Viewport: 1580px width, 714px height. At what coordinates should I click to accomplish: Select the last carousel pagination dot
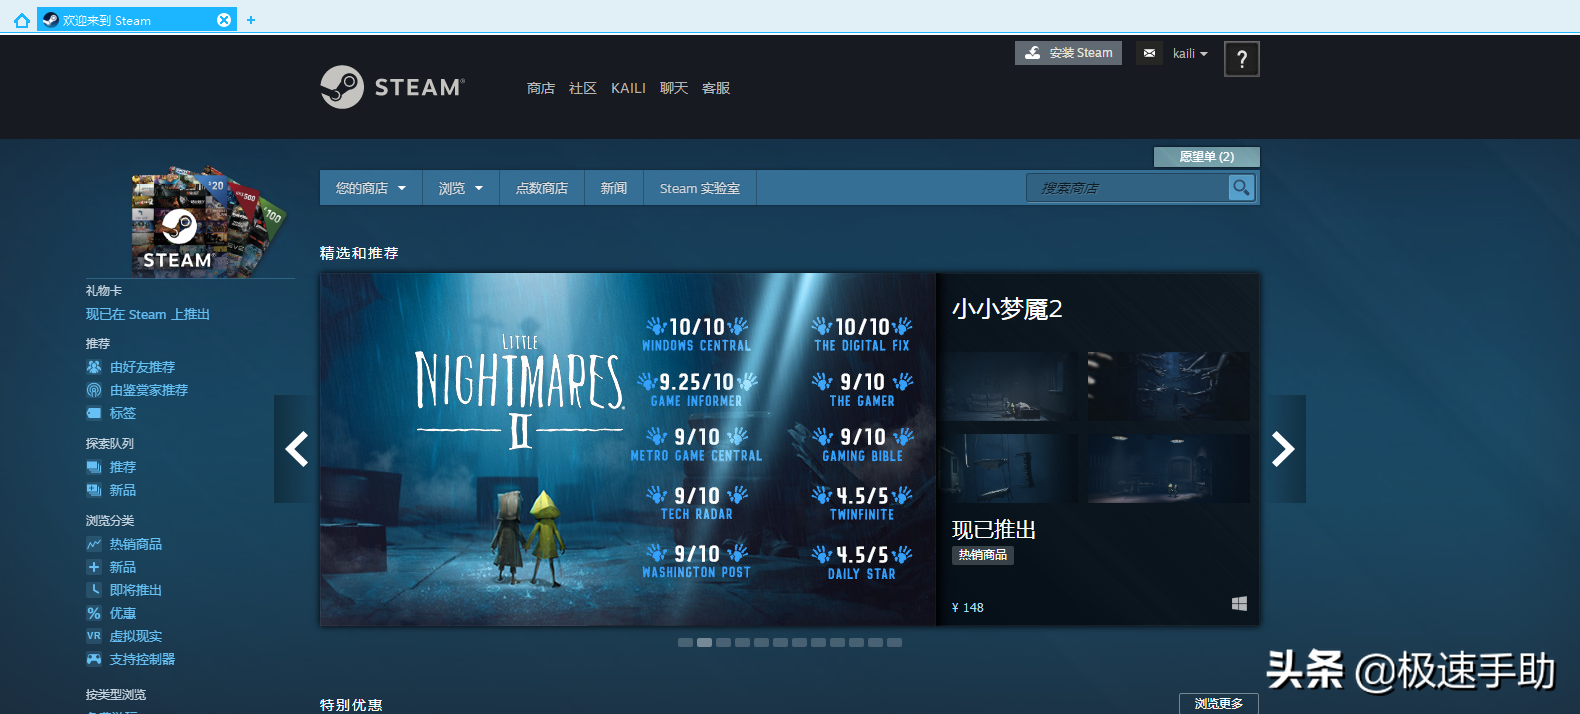click(x=894, y=643)
